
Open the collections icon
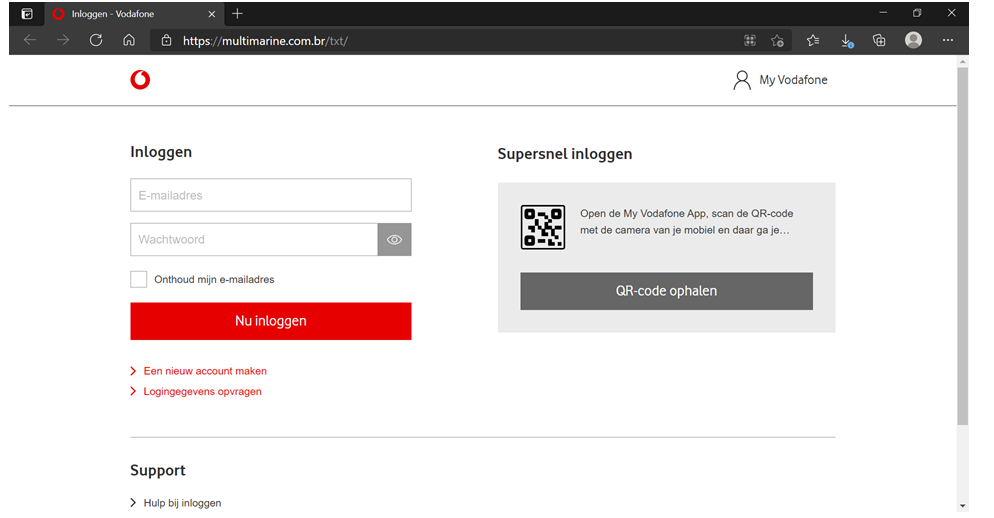pos(879,41)
